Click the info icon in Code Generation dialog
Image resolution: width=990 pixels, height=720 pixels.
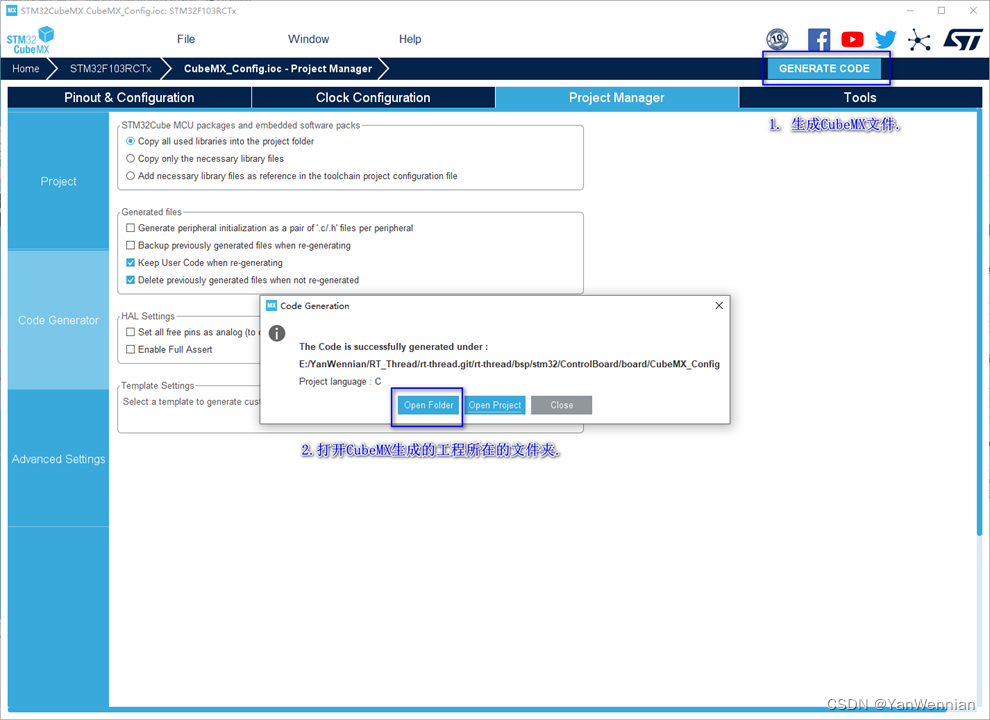[x=277, y=333]
